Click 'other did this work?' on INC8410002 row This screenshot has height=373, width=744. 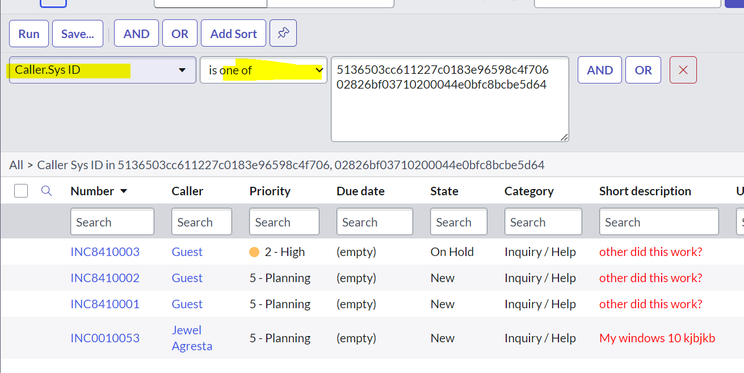pyautogui.click(x=651, y=278)
